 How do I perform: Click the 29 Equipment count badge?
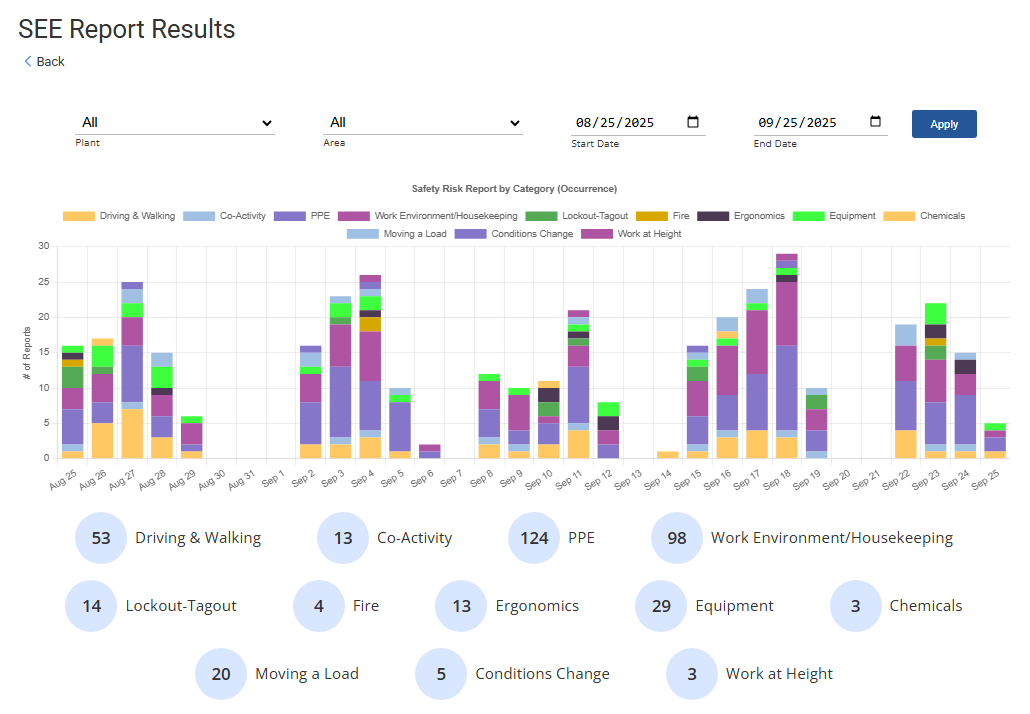coord(661,606)
